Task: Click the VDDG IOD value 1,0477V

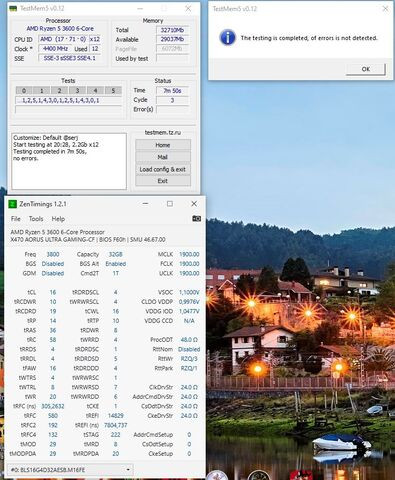Action: (189, 311)
